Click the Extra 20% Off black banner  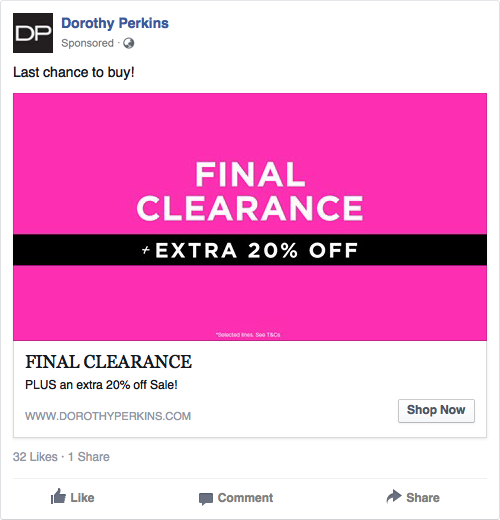pos(250,250)
